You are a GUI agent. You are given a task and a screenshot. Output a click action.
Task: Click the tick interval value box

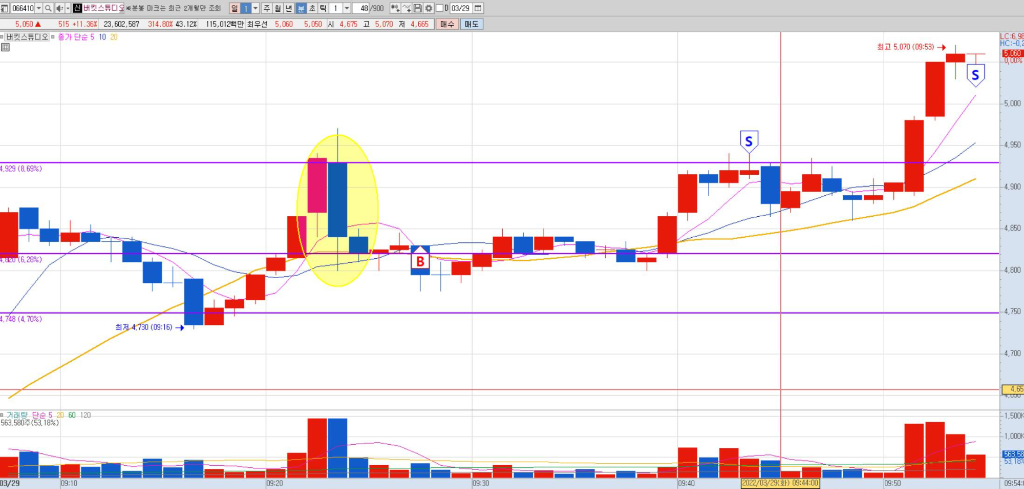coord(336,8)
